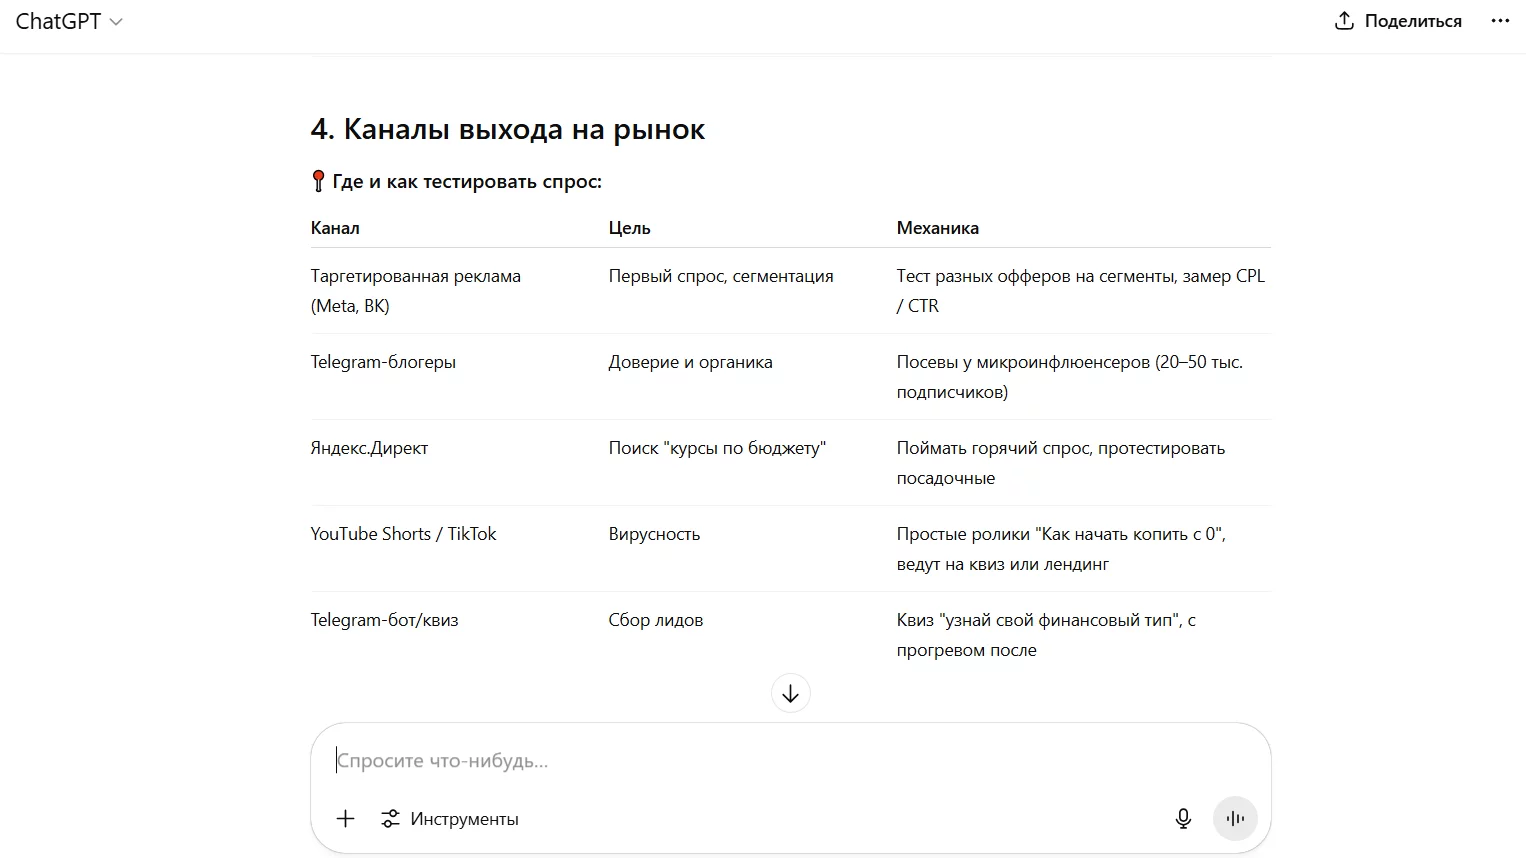The width and height of the screenshot is (1526, 858).
Task: Open the Инструменты tools menu
Action: tap(450, 818)
